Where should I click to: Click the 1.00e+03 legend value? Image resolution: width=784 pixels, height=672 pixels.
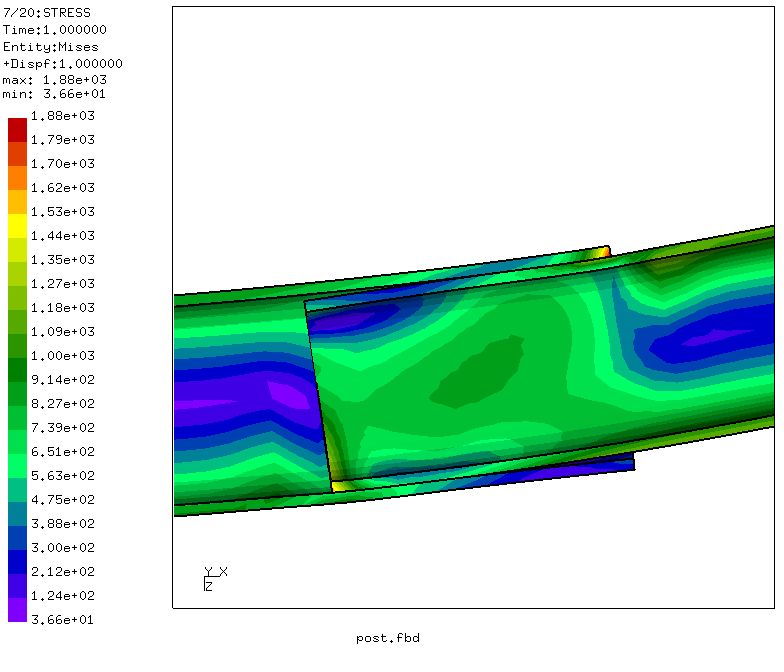62,356
